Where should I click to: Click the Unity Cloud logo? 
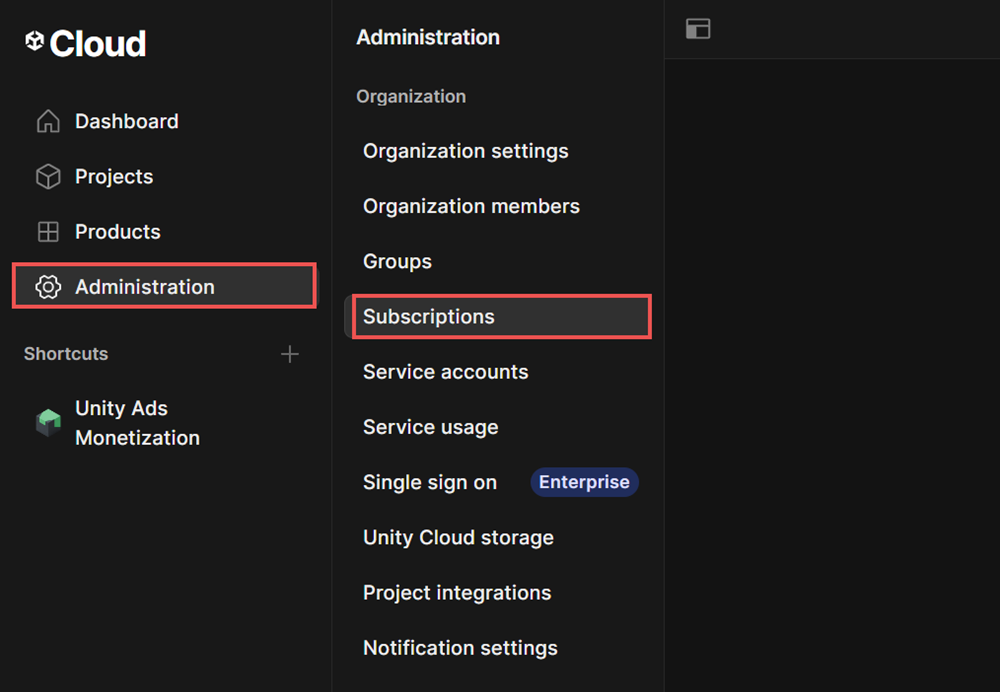tap(85, 43)
